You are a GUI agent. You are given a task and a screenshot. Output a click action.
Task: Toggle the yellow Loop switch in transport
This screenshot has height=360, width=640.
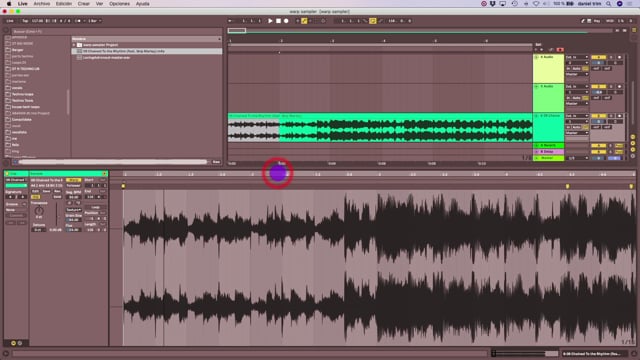[x=373, y=21]
